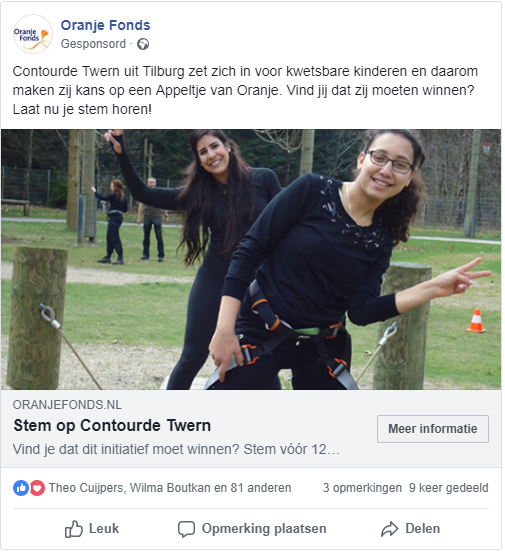Open the Oranje Fonds page name link
Screen dimensions: 505x552
tap(105, 25)
